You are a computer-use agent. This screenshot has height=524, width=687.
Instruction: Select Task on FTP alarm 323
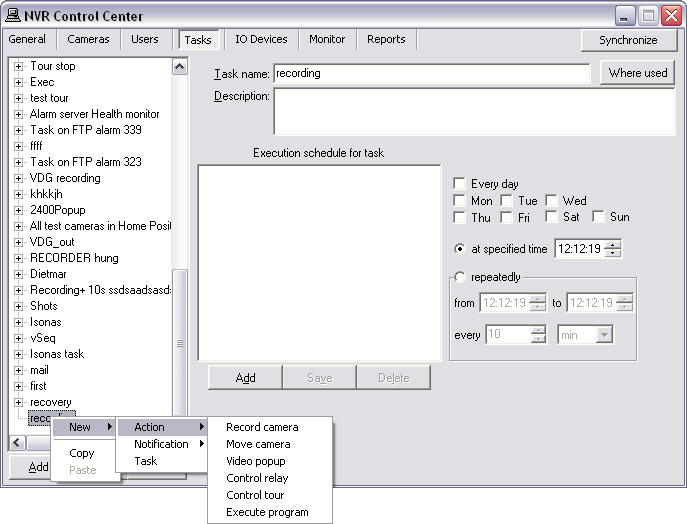point(86,162)
